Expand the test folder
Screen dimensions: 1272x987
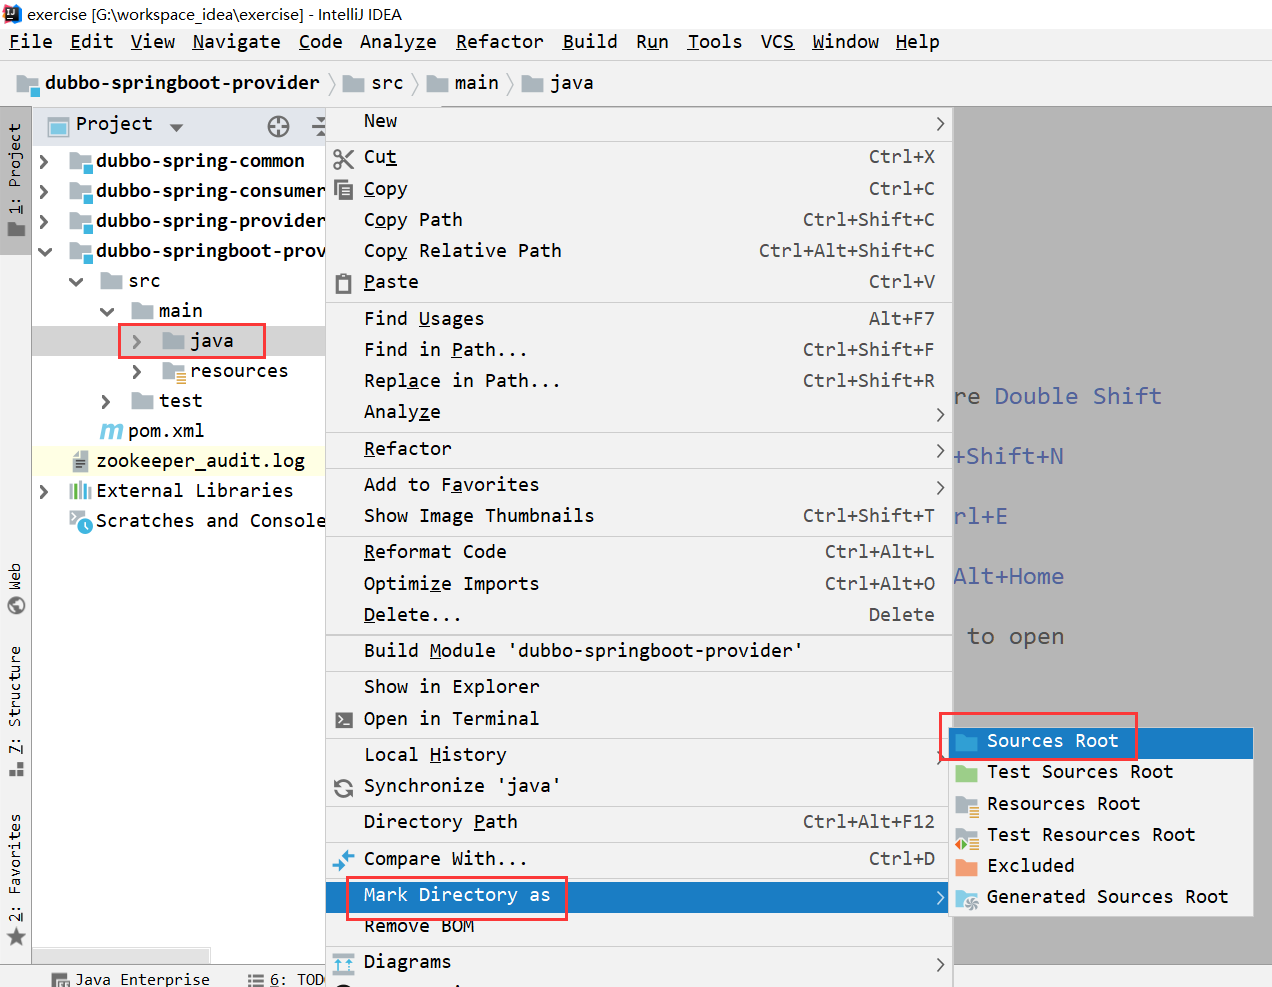click(x=106, y=401)
